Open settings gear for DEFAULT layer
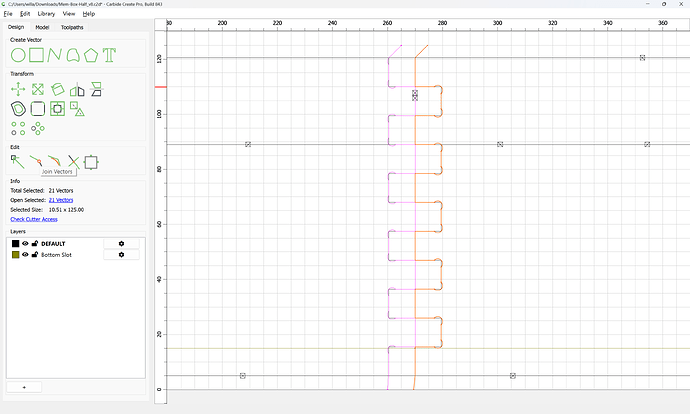Screen dimensions: 690x414 (x=121, y=243)
